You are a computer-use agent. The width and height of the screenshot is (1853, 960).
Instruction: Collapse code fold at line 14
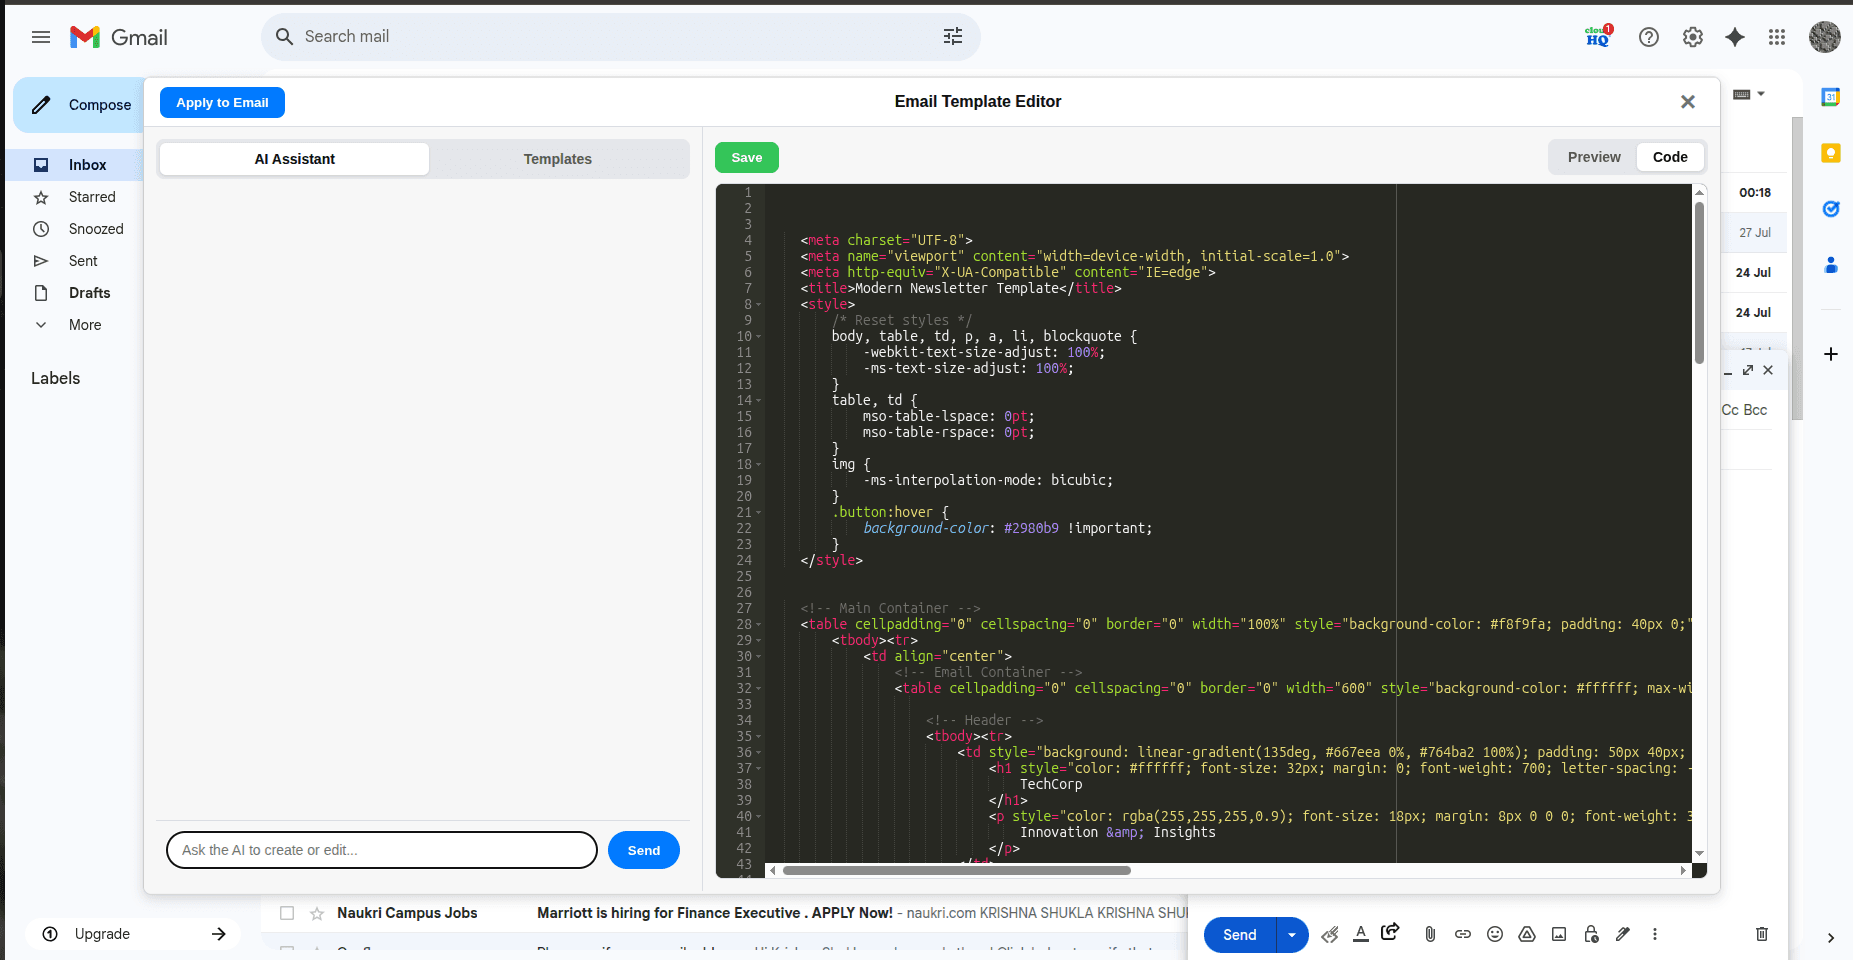point(759,400)
